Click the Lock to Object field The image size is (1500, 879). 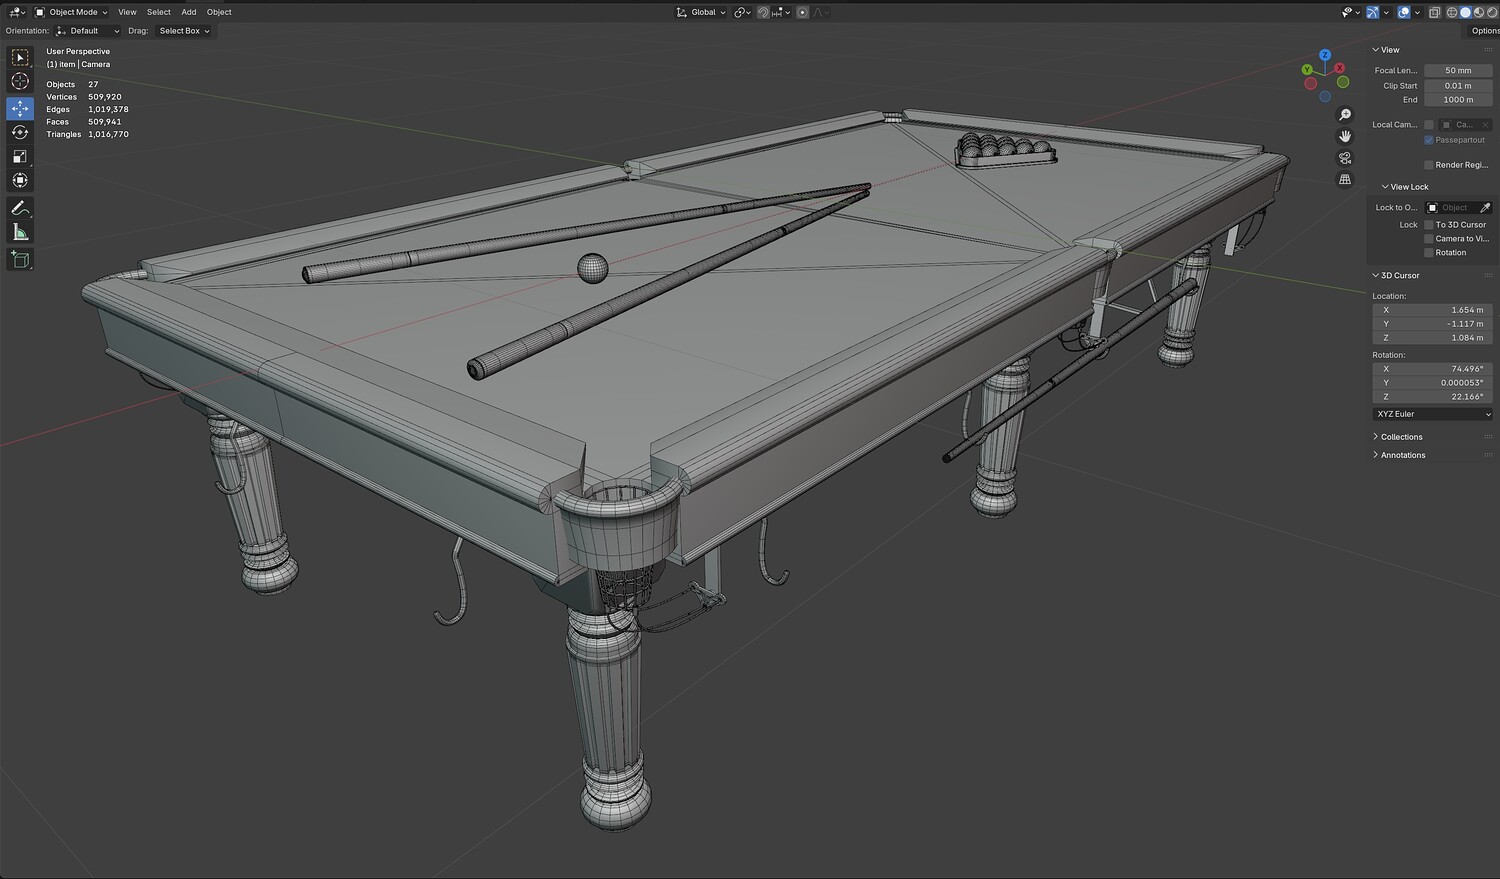coord(1459,208)
